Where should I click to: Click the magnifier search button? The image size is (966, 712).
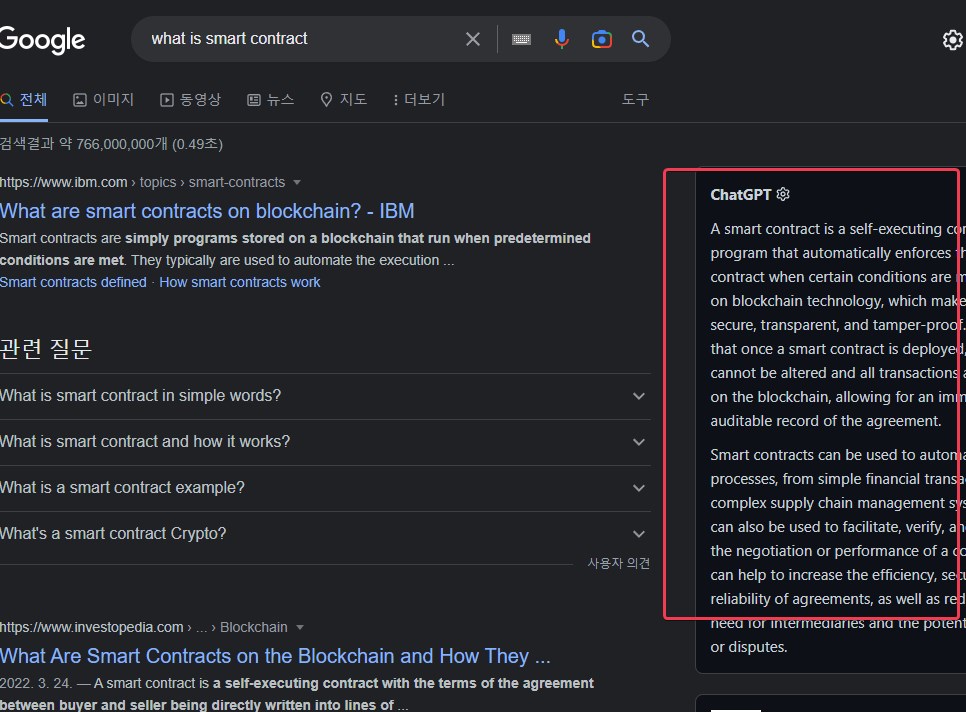click(x=640, y=39)
